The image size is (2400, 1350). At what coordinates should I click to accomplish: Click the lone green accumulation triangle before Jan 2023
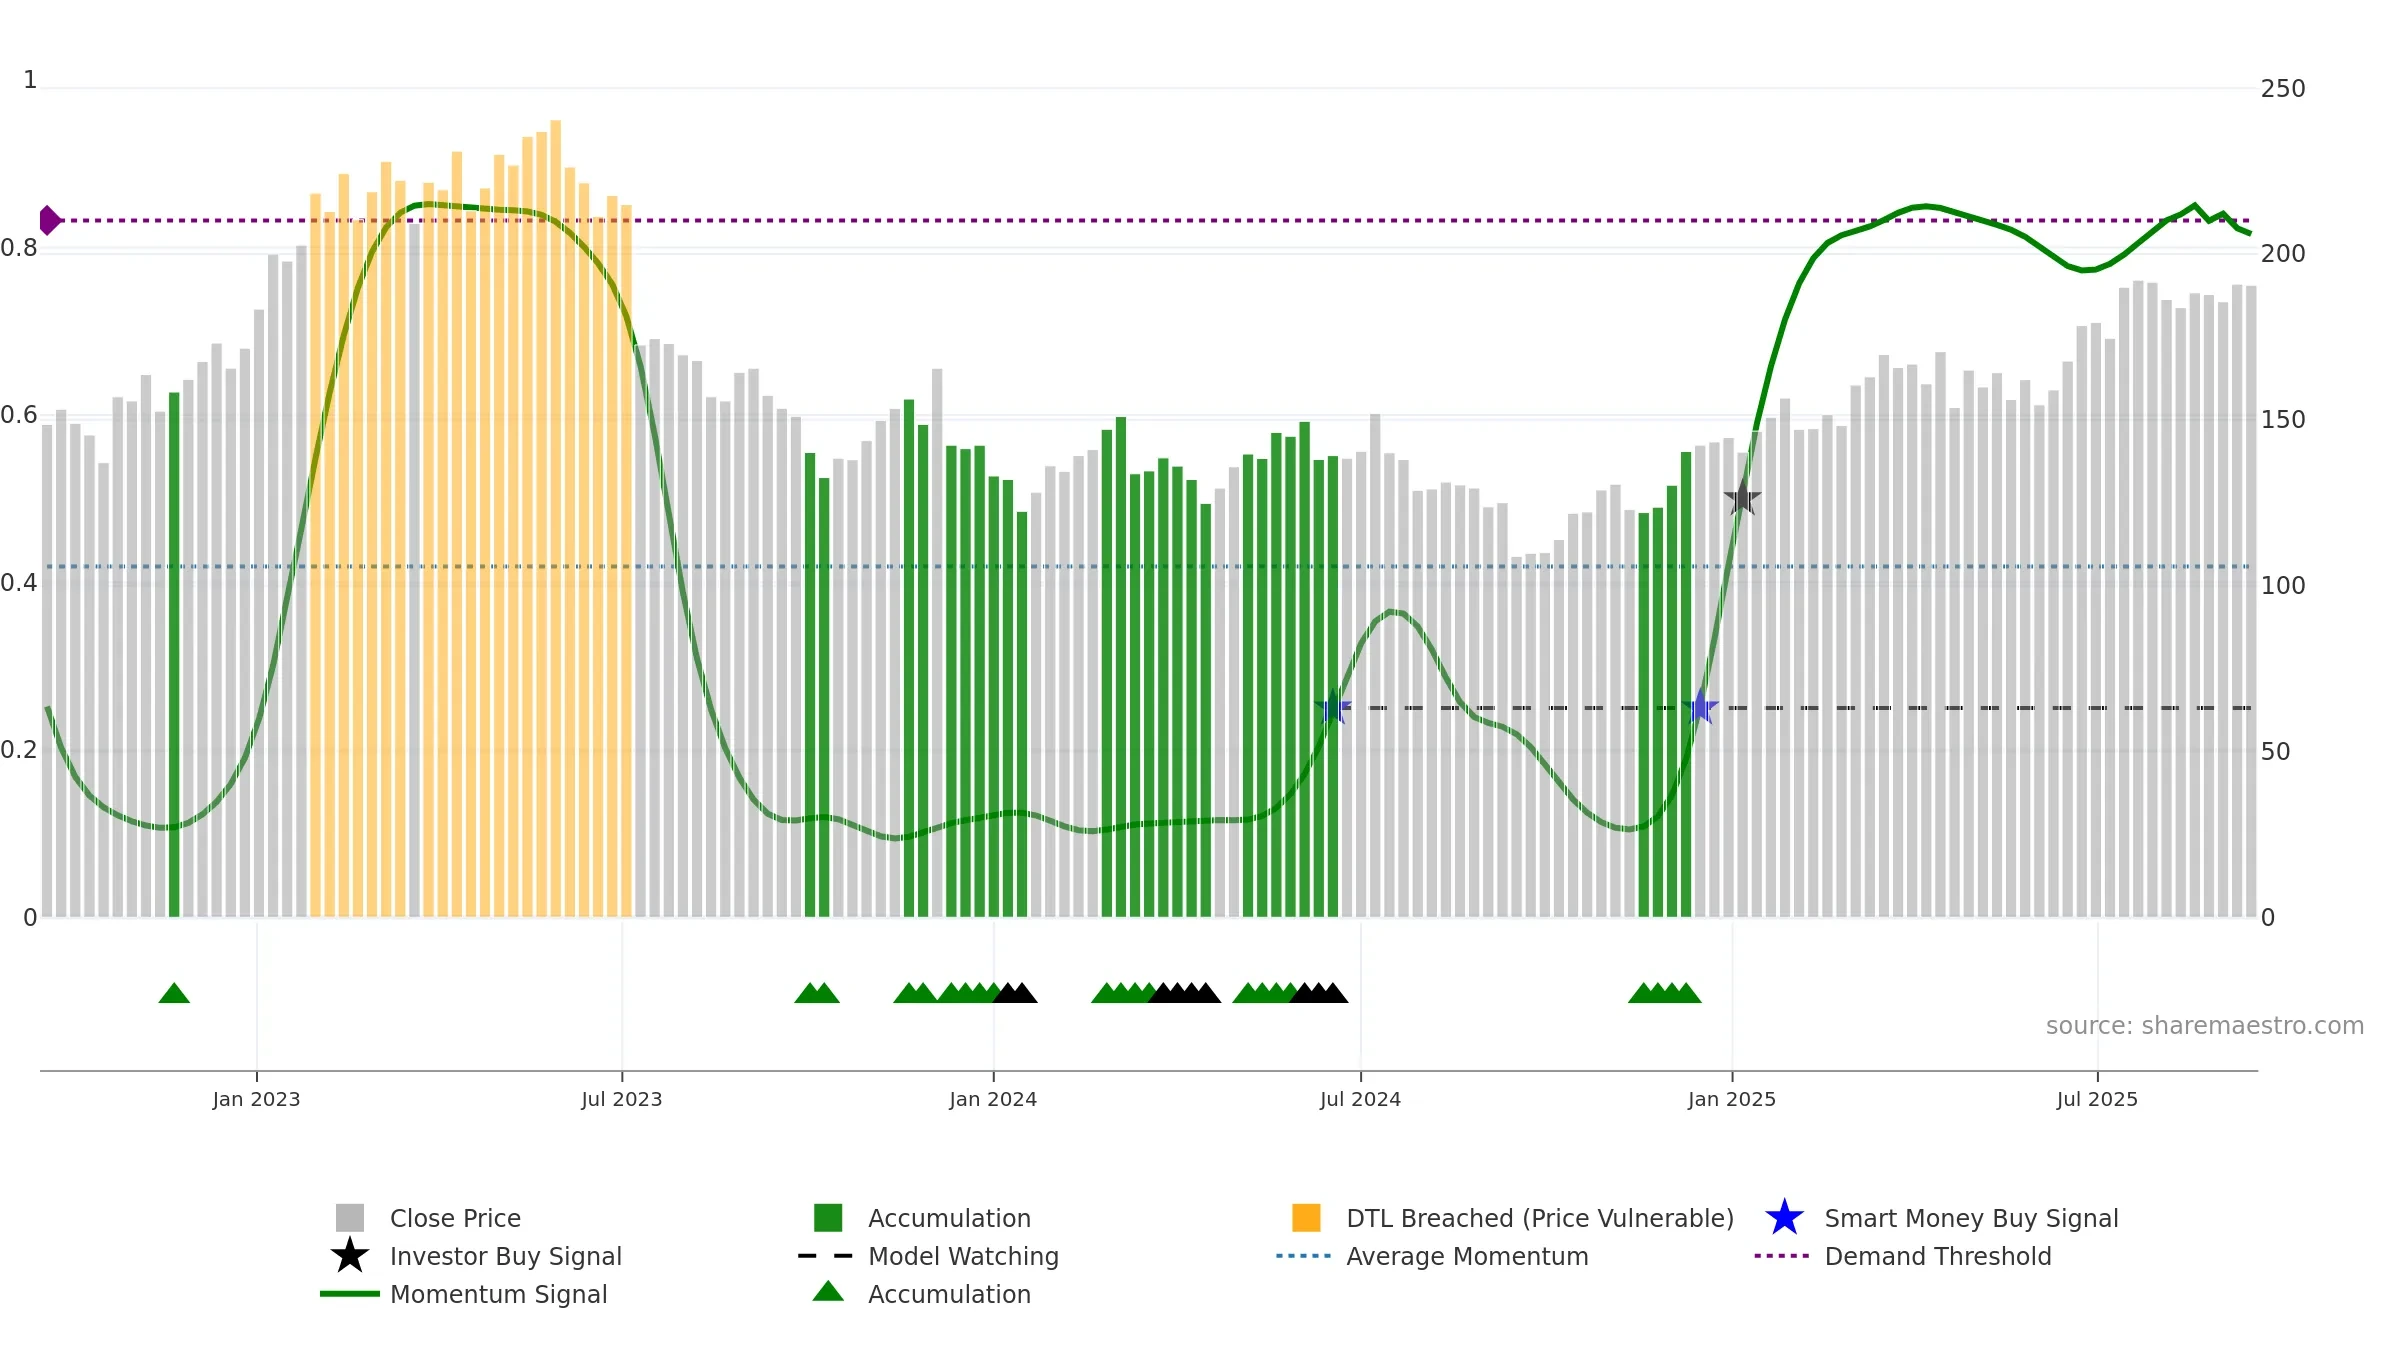pos(174,993)
